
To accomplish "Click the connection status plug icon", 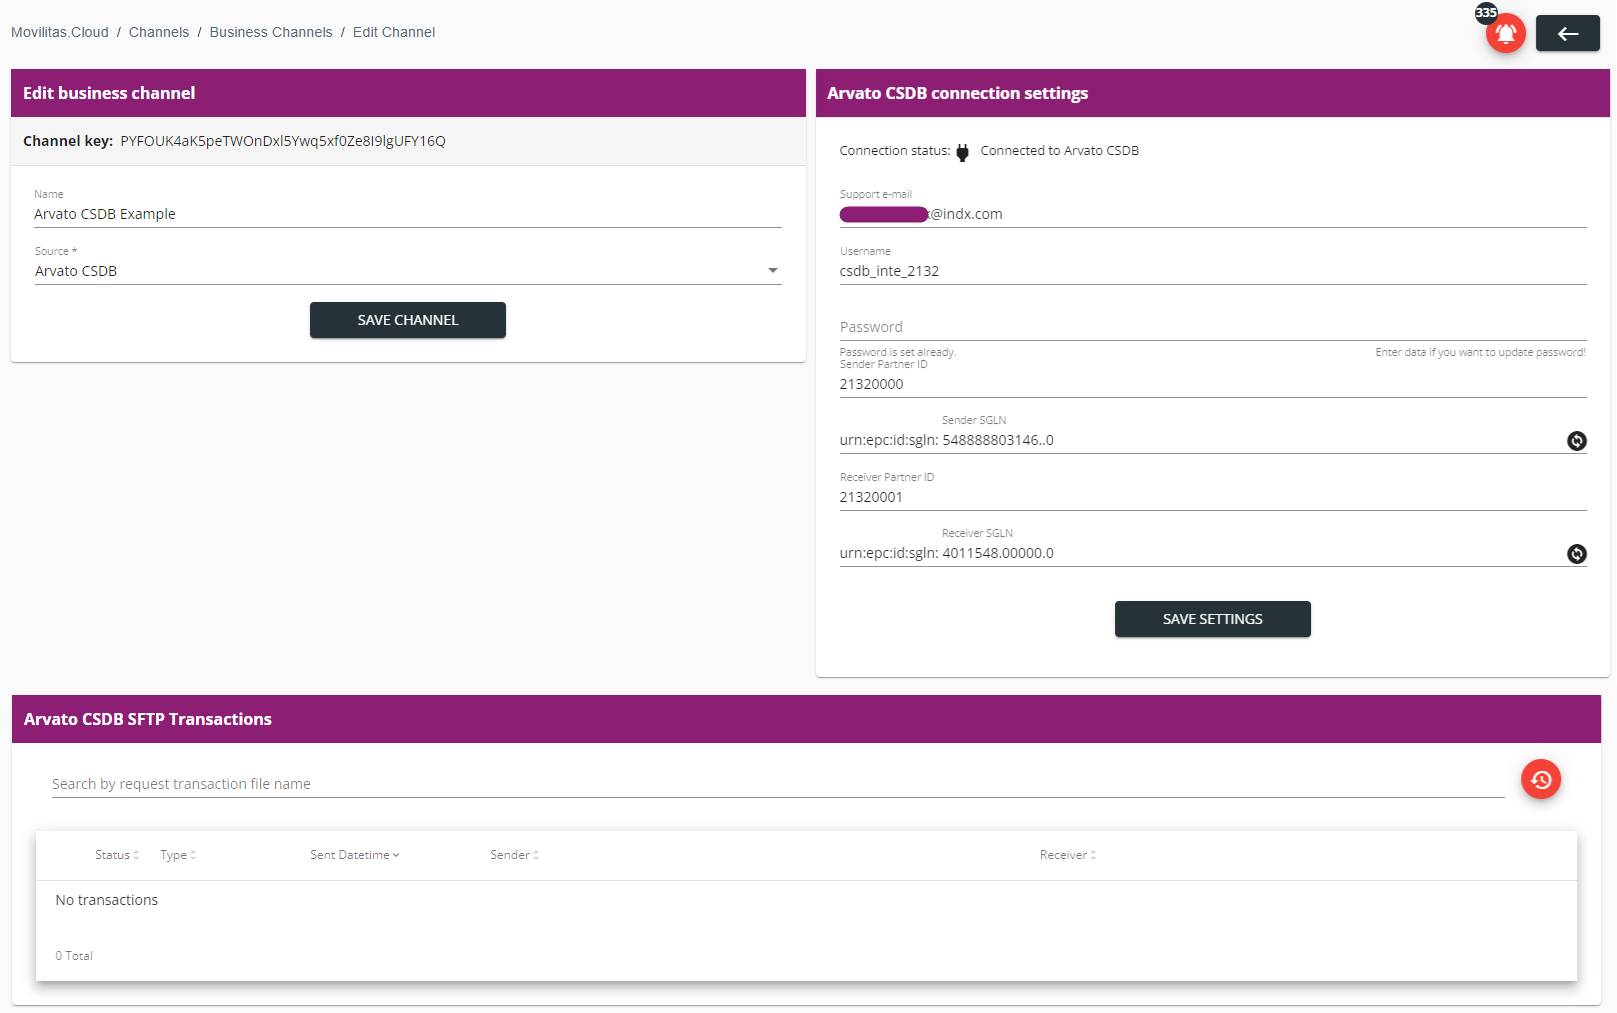I will [962, 152].
